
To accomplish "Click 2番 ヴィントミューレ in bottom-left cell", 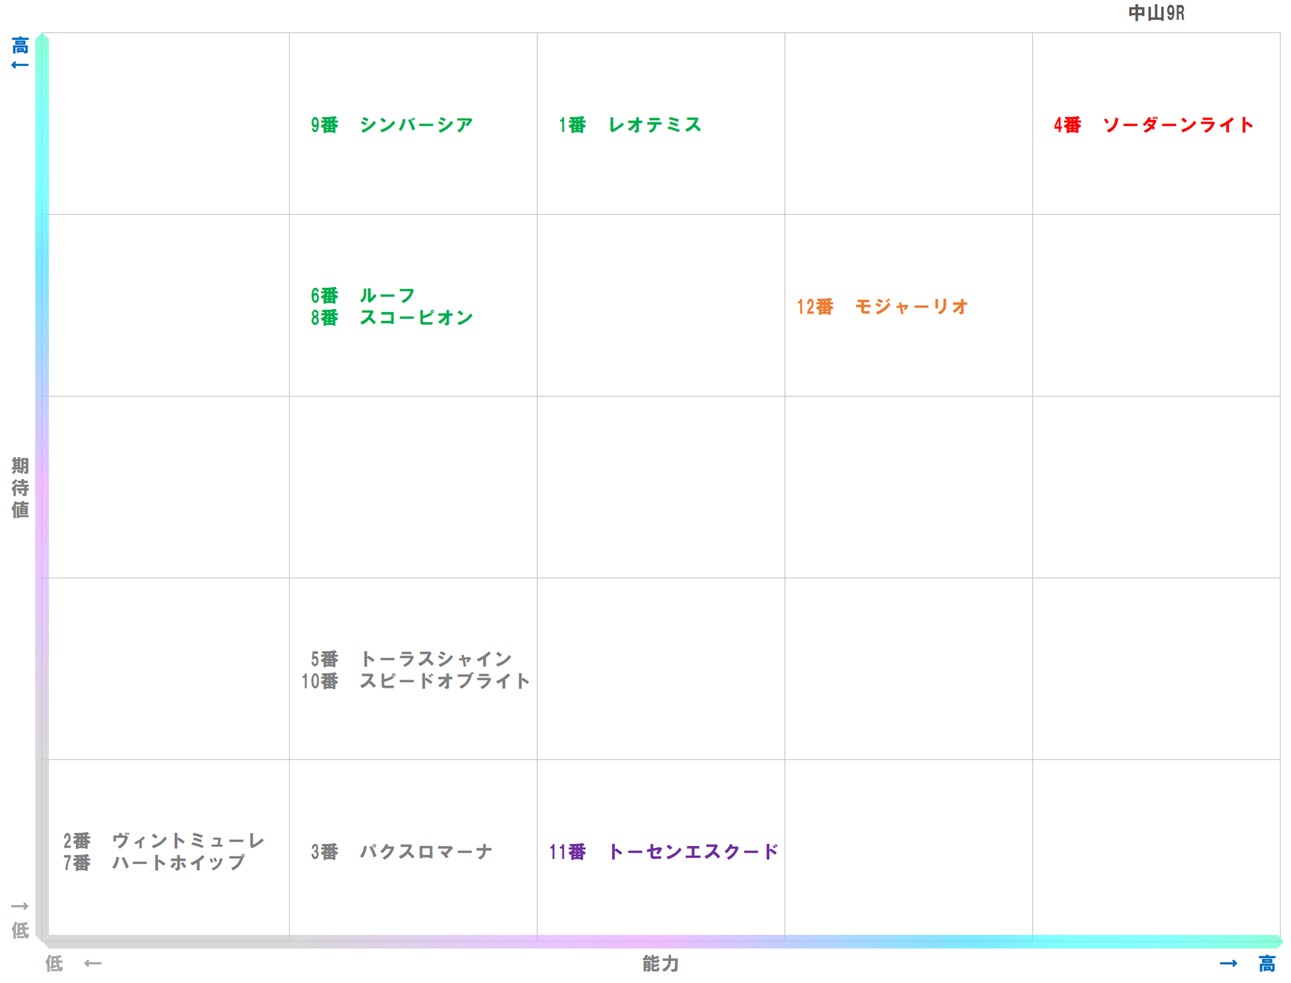I will click(x=161, y=841).
